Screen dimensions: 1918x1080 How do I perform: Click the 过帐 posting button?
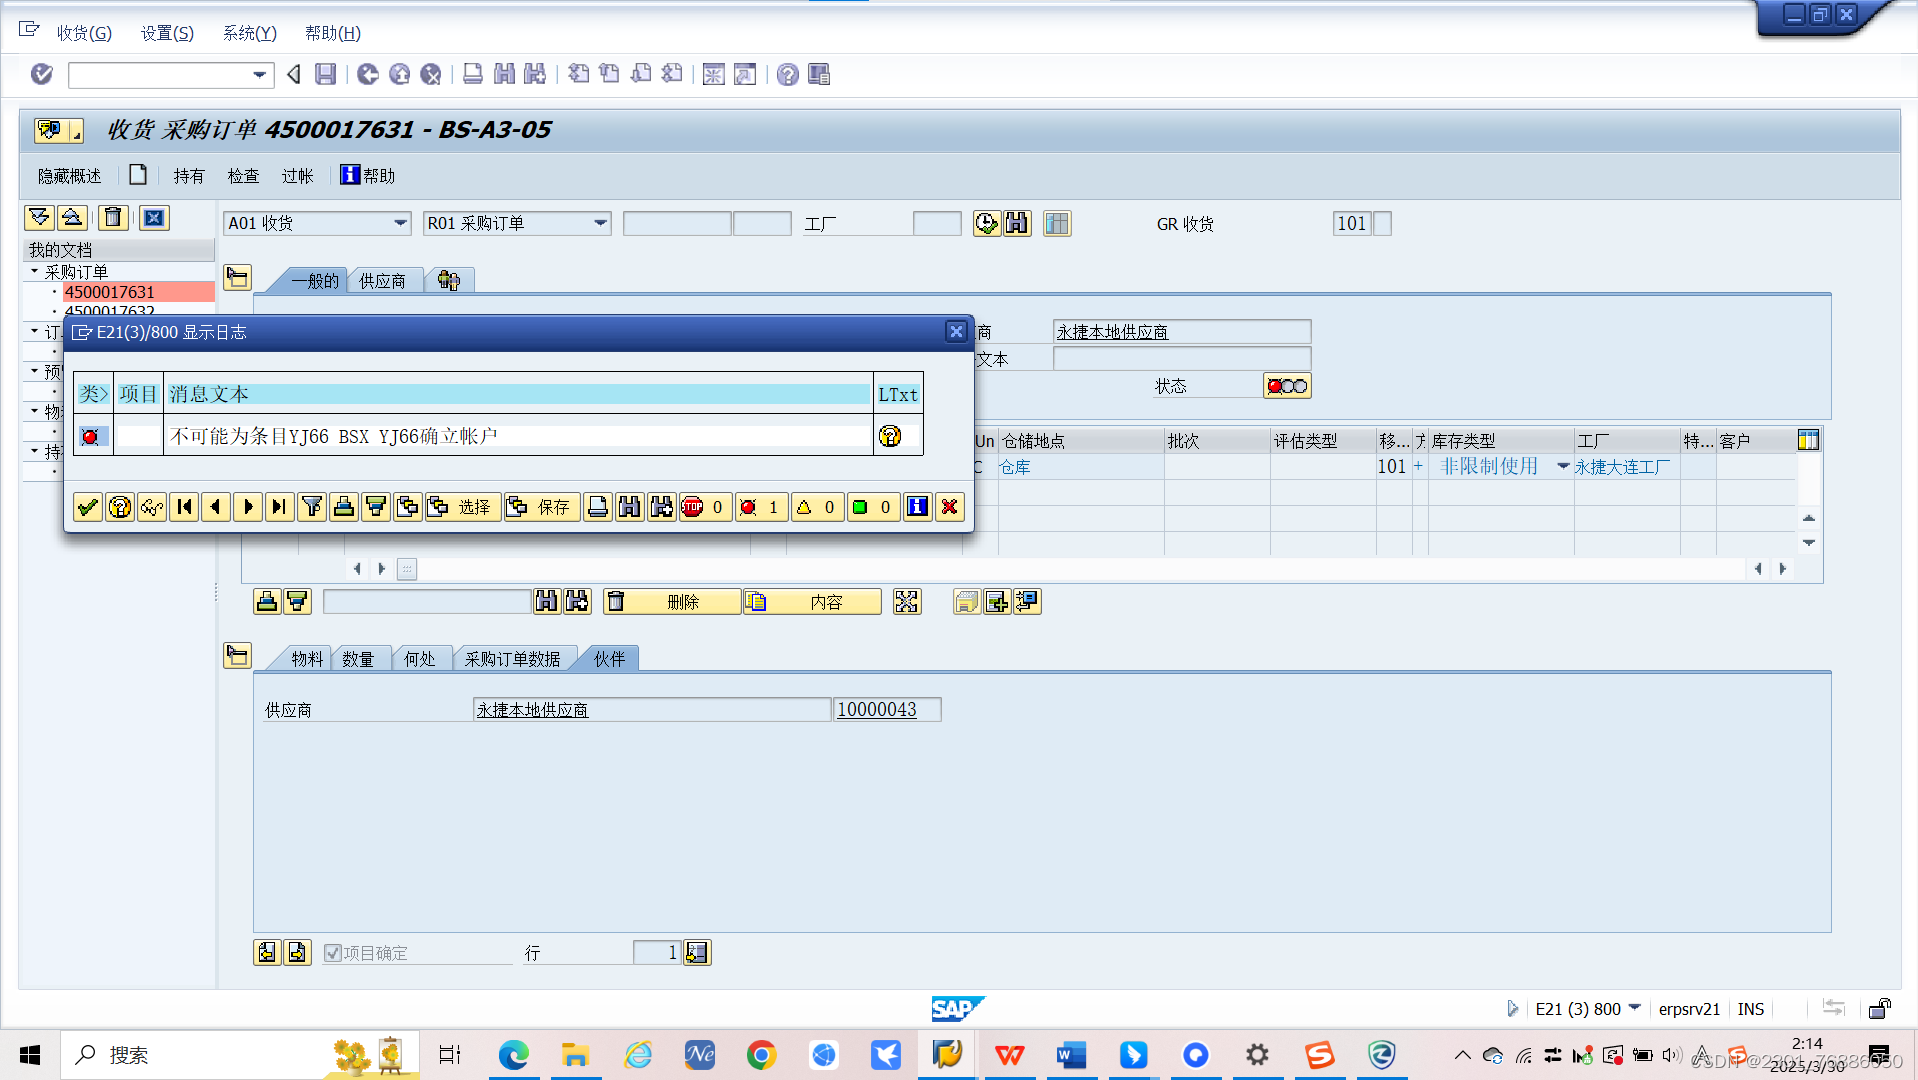296,175
